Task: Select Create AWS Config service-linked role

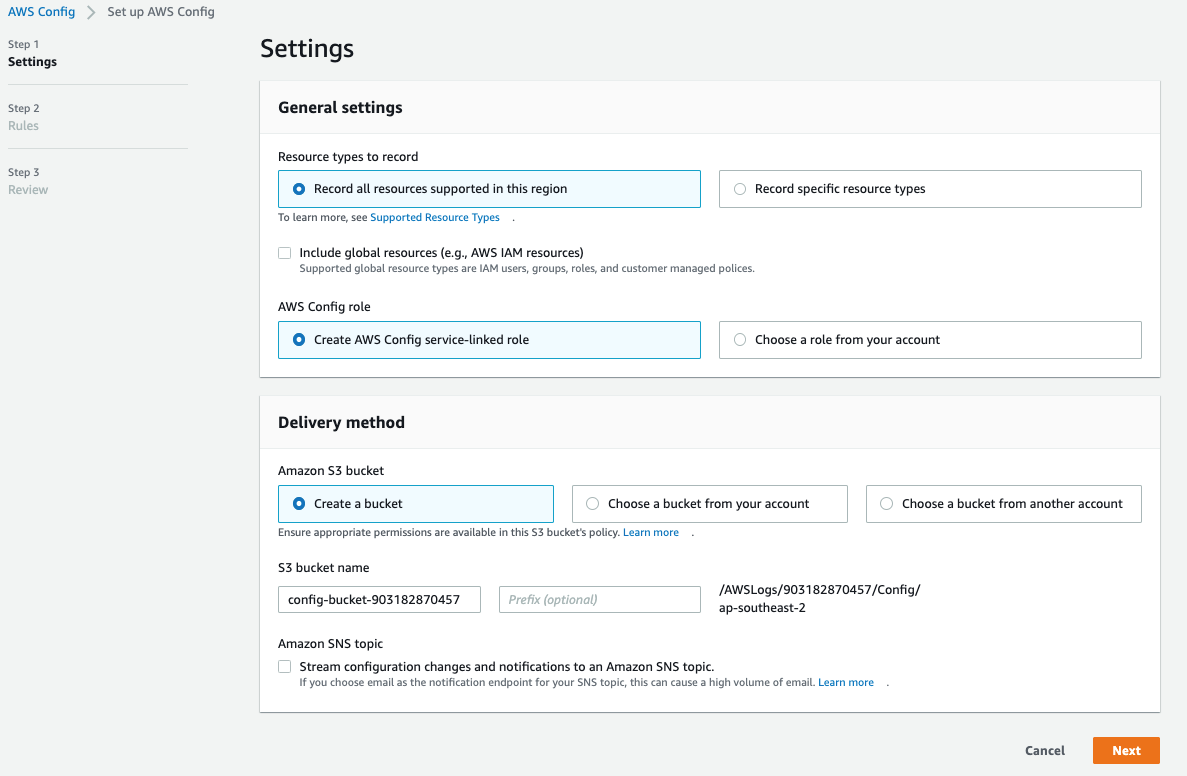Action: click(x=299, y=340)
